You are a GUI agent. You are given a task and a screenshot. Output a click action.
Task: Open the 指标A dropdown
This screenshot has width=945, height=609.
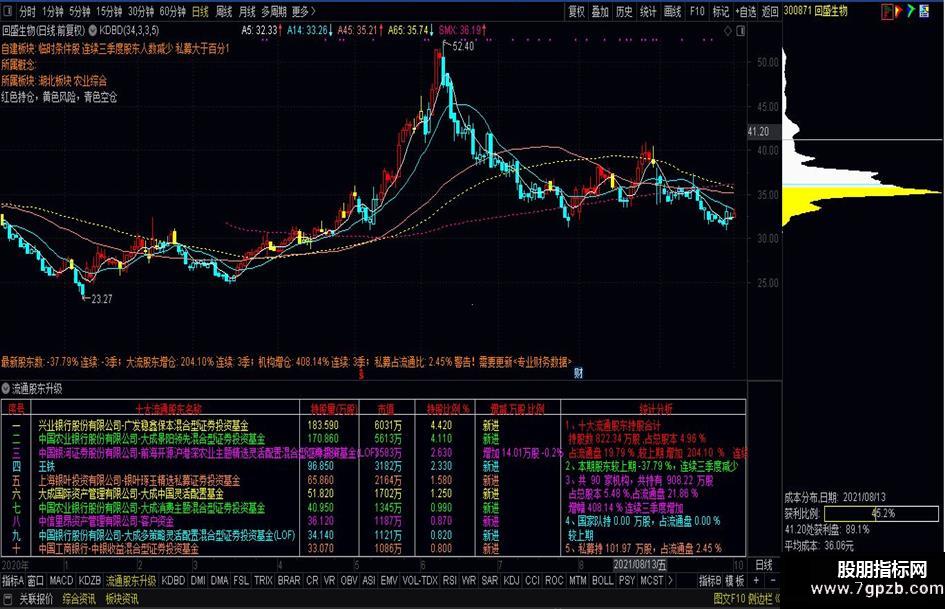[13, 581]
